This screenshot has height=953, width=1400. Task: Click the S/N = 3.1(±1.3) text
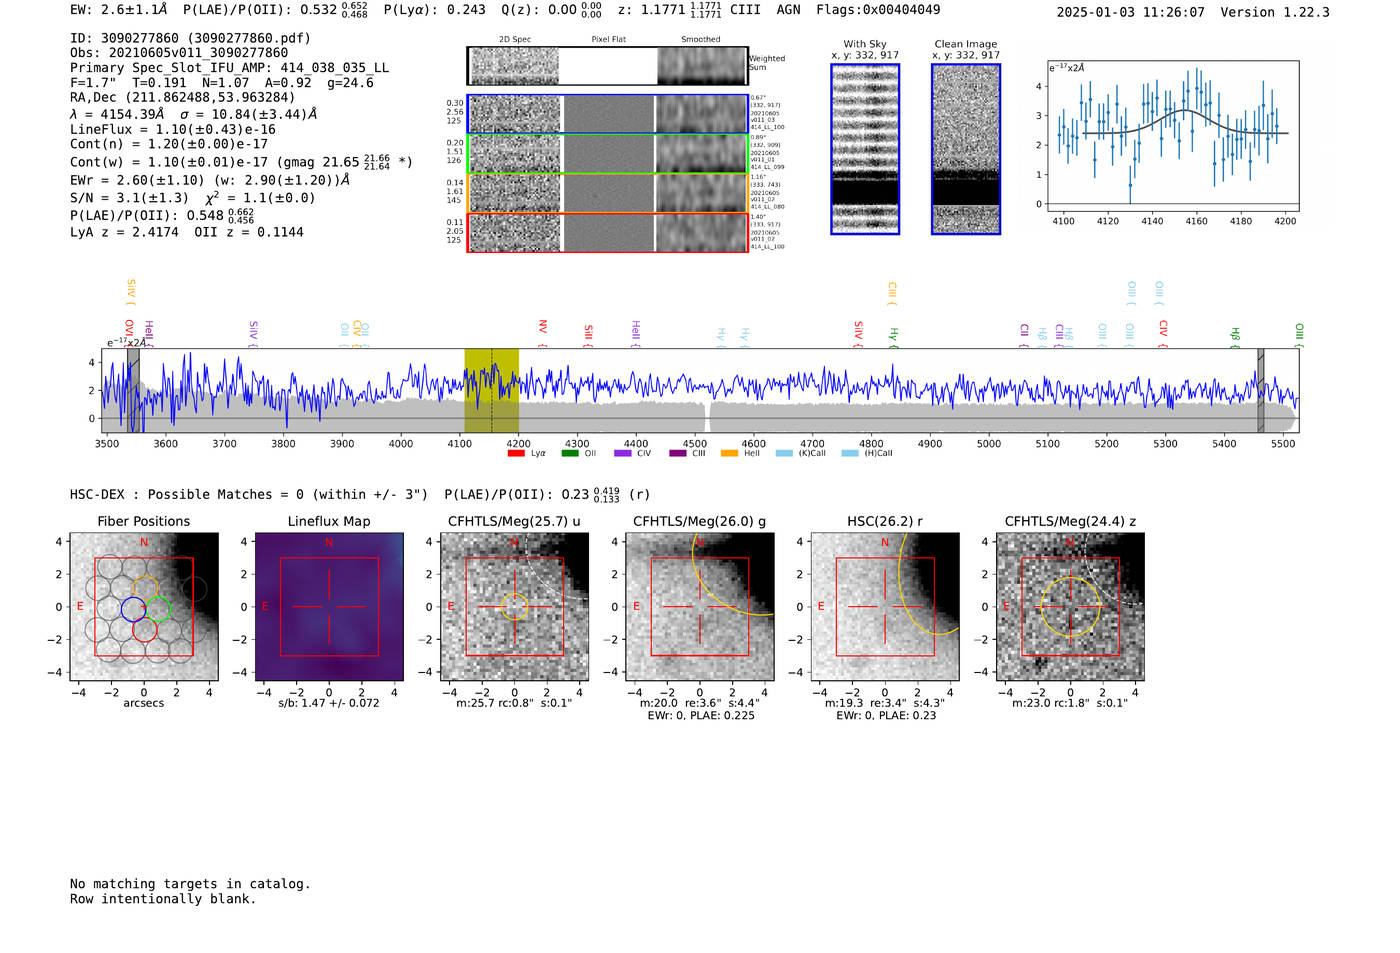[x=129, y=198]
